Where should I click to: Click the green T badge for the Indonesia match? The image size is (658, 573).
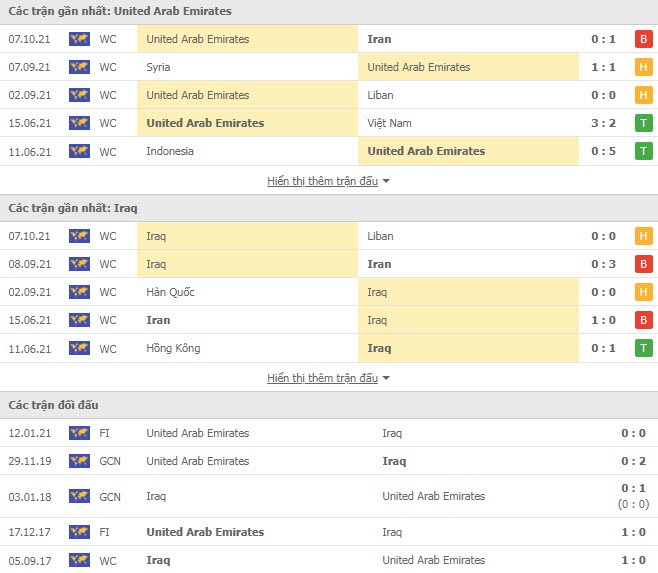tap(643, 151)
